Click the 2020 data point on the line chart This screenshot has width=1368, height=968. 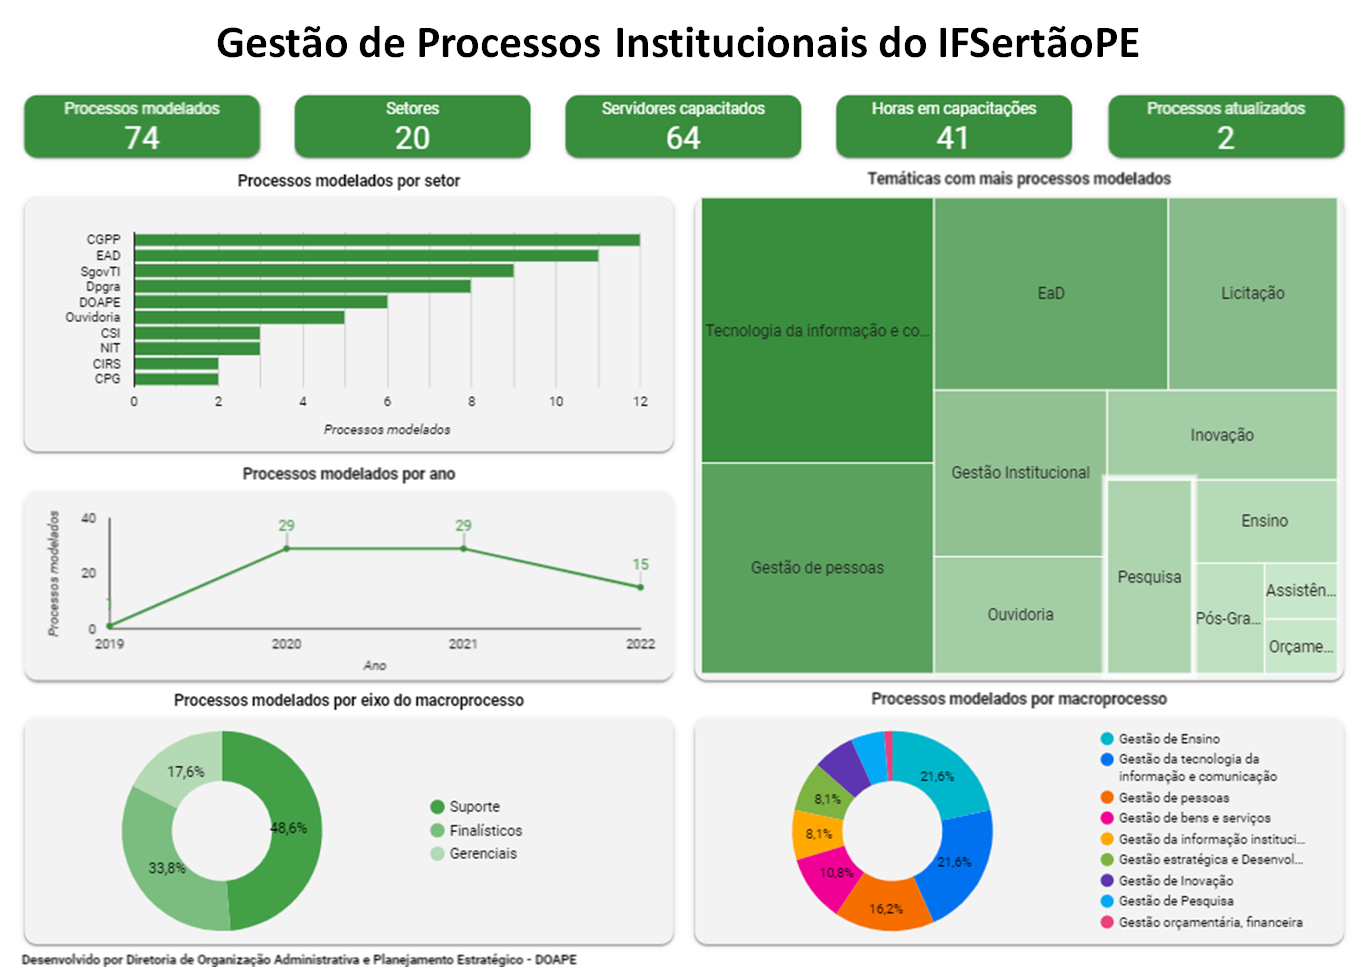[x=287, y=548]
